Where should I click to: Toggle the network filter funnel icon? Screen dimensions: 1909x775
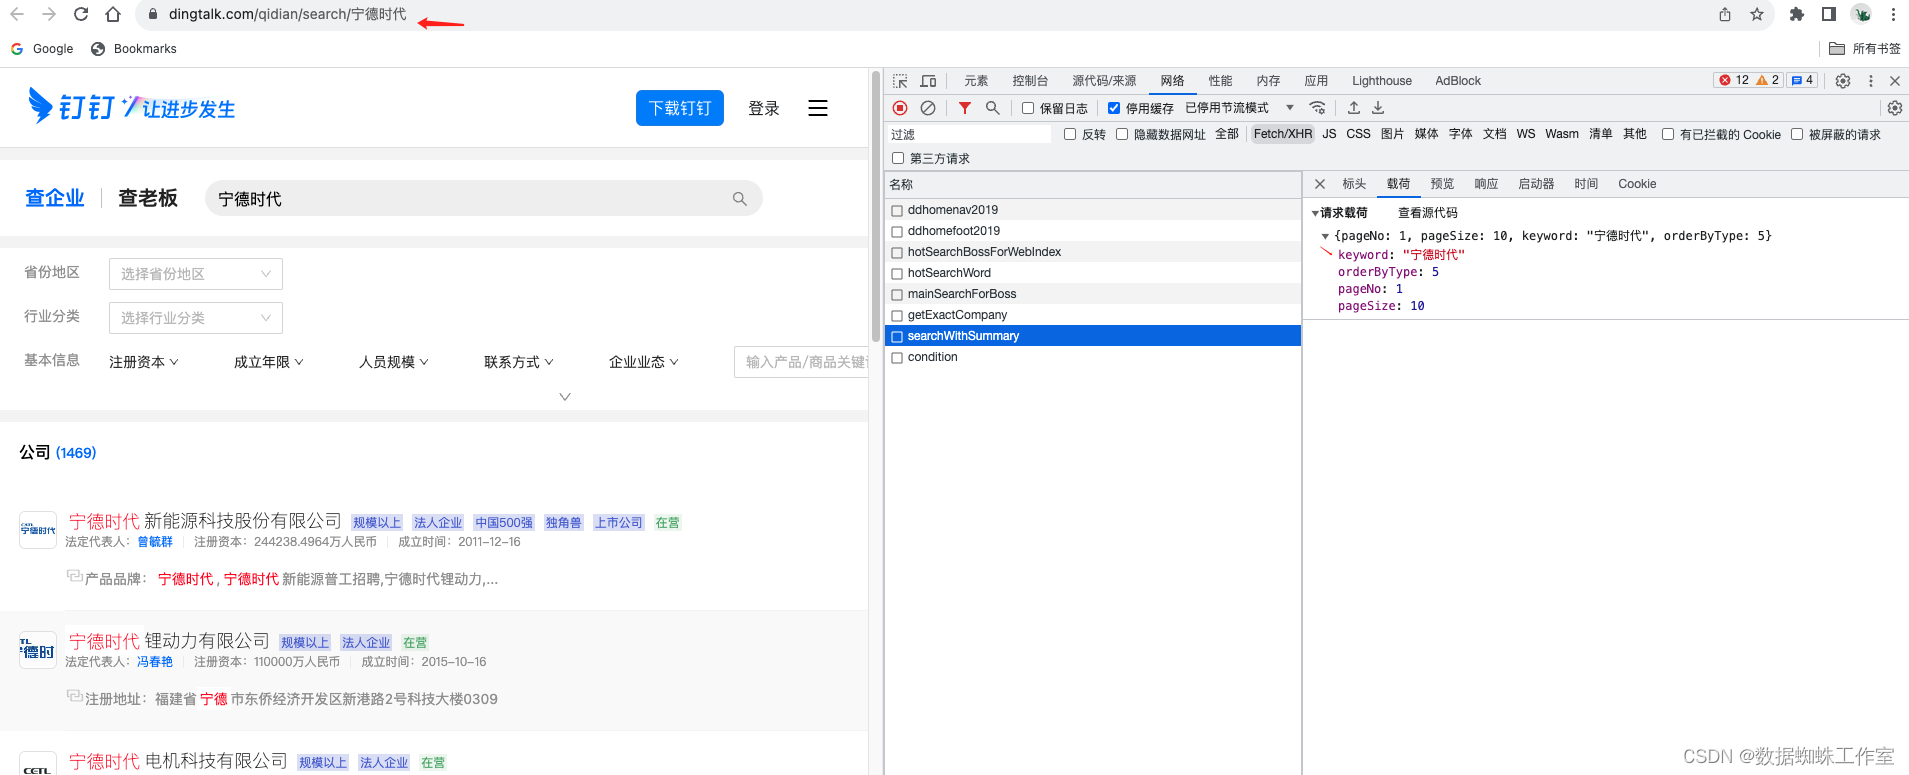coord(965,108)
